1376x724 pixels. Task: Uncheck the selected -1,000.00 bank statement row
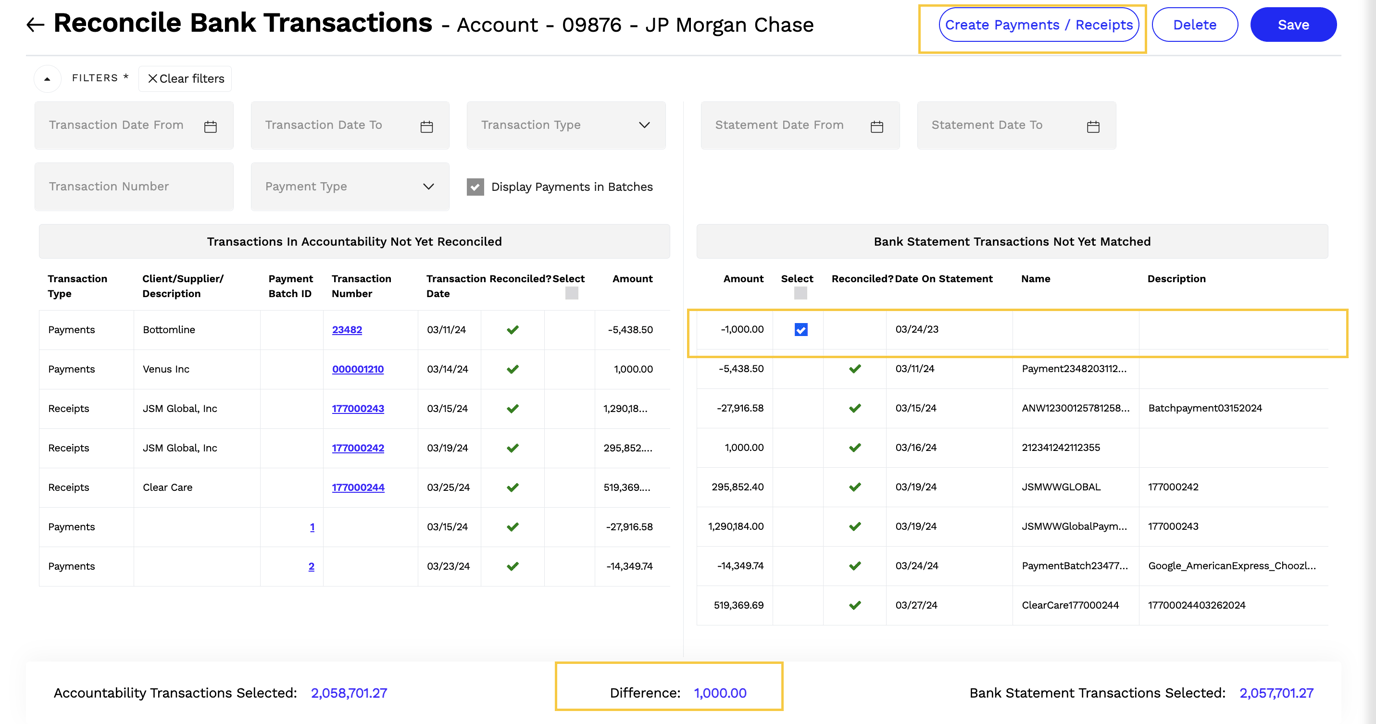(798, 329)
